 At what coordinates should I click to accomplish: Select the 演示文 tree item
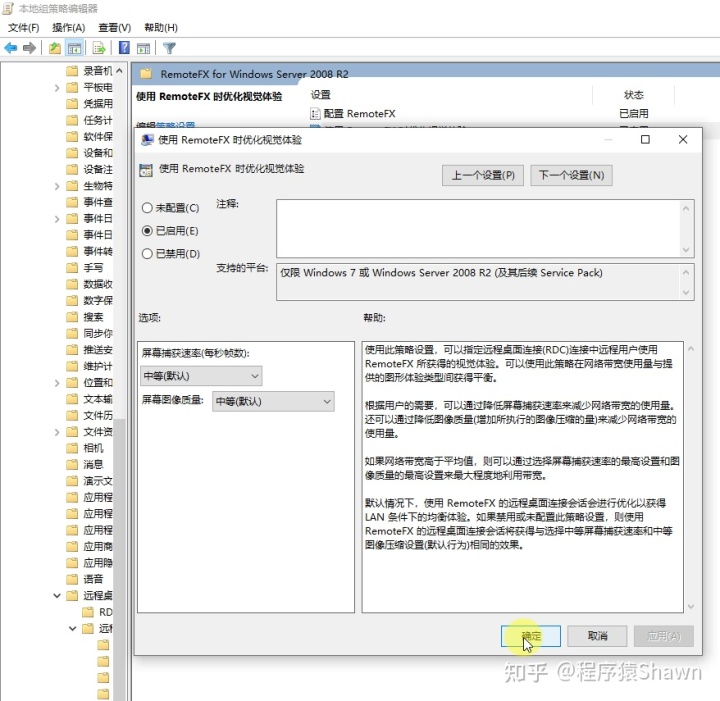[97, 481]
